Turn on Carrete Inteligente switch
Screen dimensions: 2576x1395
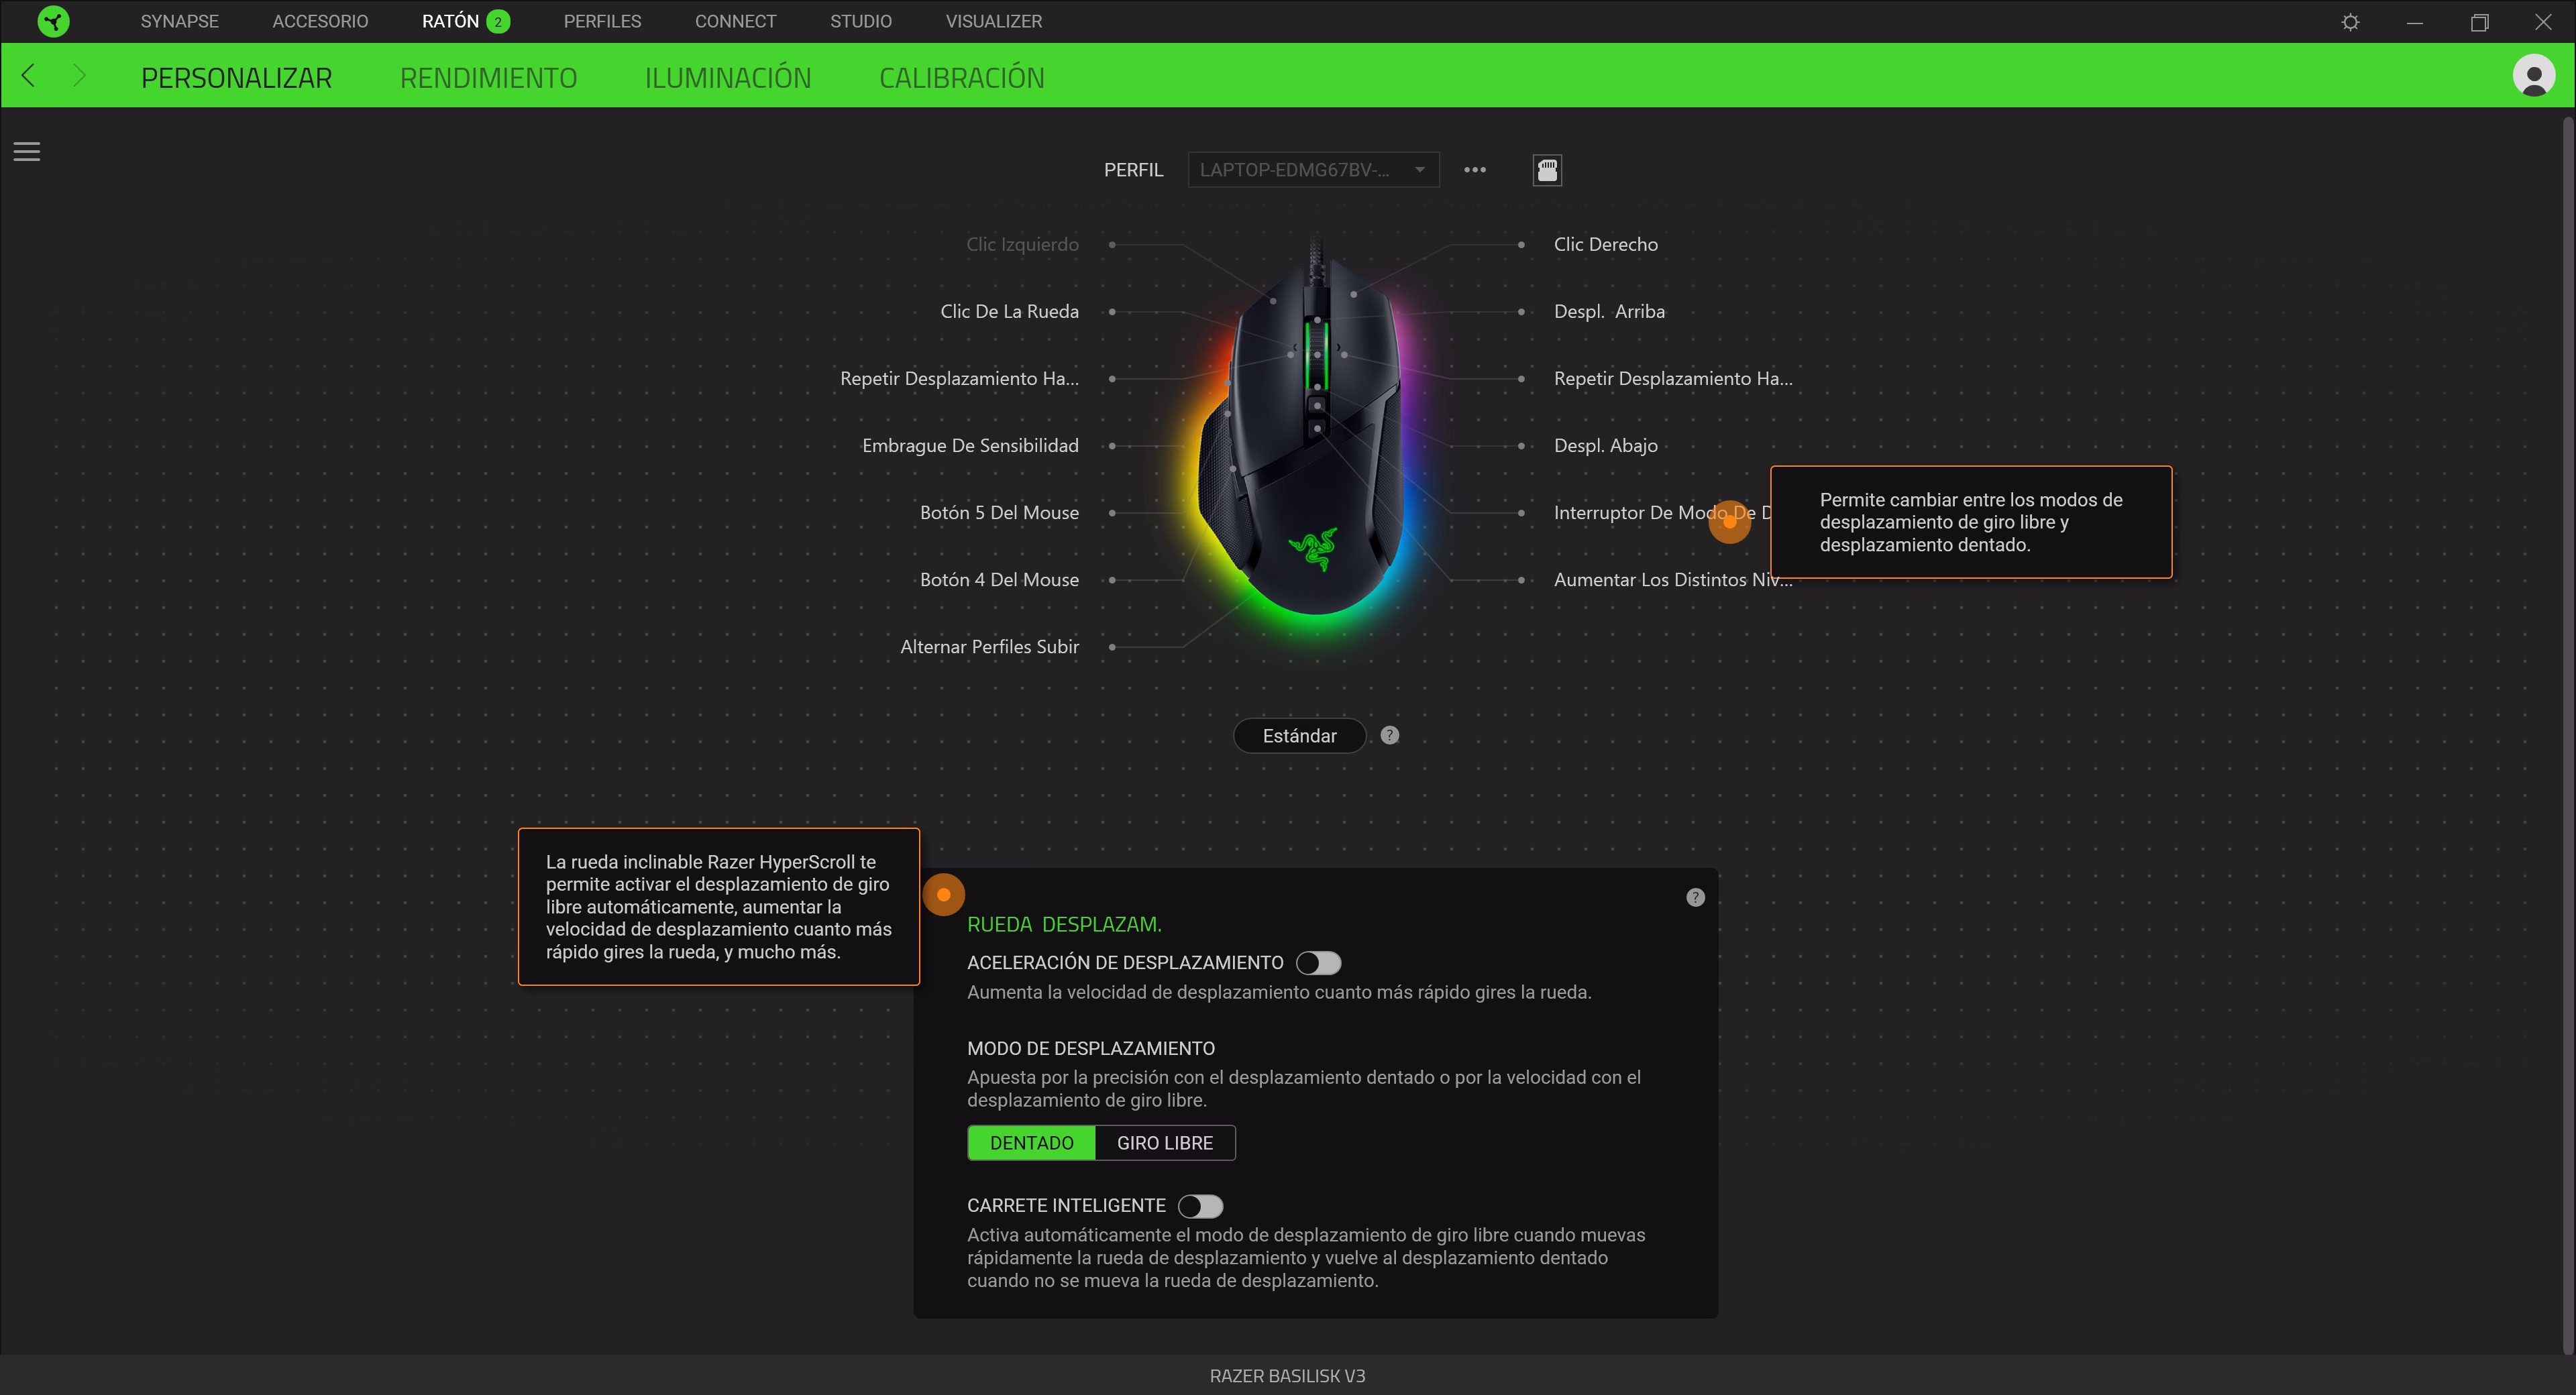point(1200,1206)
